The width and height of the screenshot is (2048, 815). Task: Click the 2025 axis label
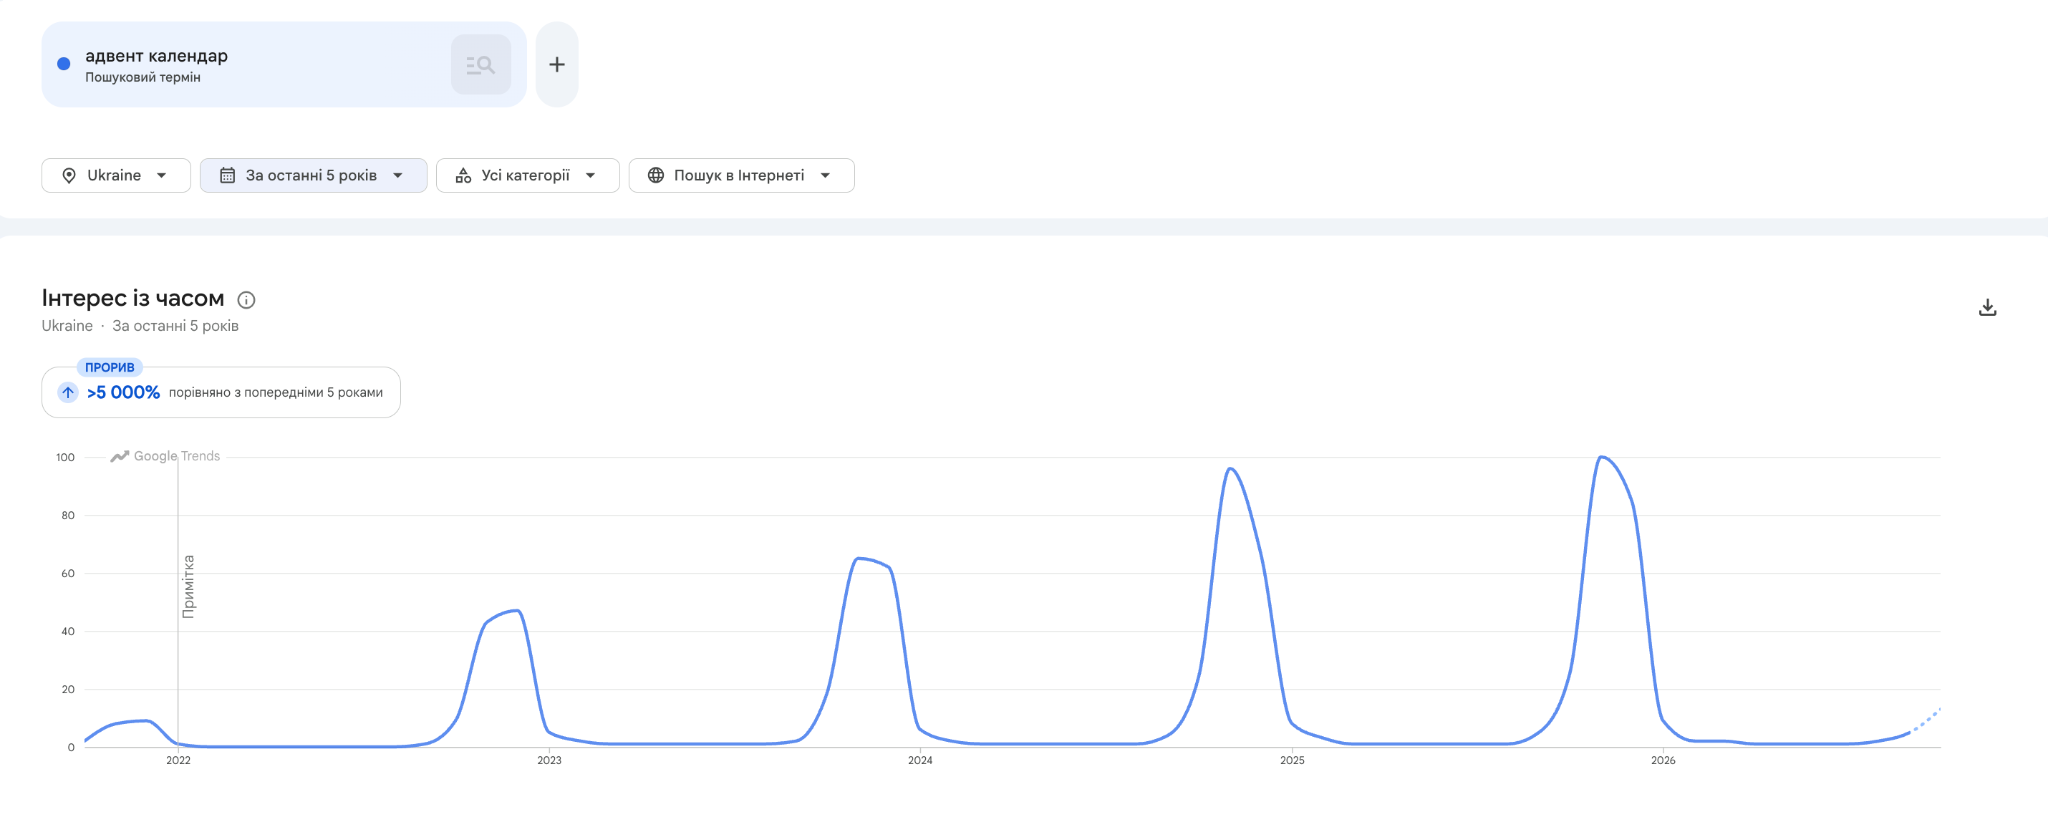[1292, 760]
